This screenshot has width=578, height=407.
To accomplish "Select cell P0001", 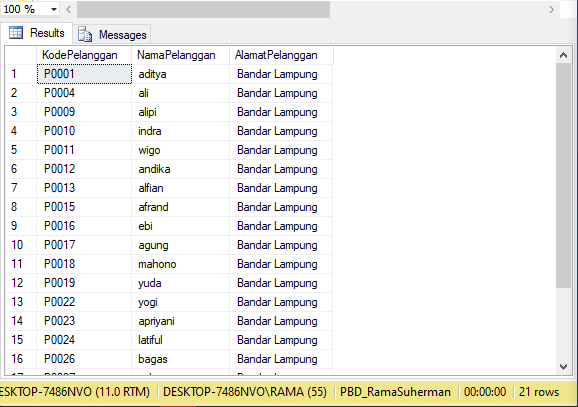I will 84,74.
